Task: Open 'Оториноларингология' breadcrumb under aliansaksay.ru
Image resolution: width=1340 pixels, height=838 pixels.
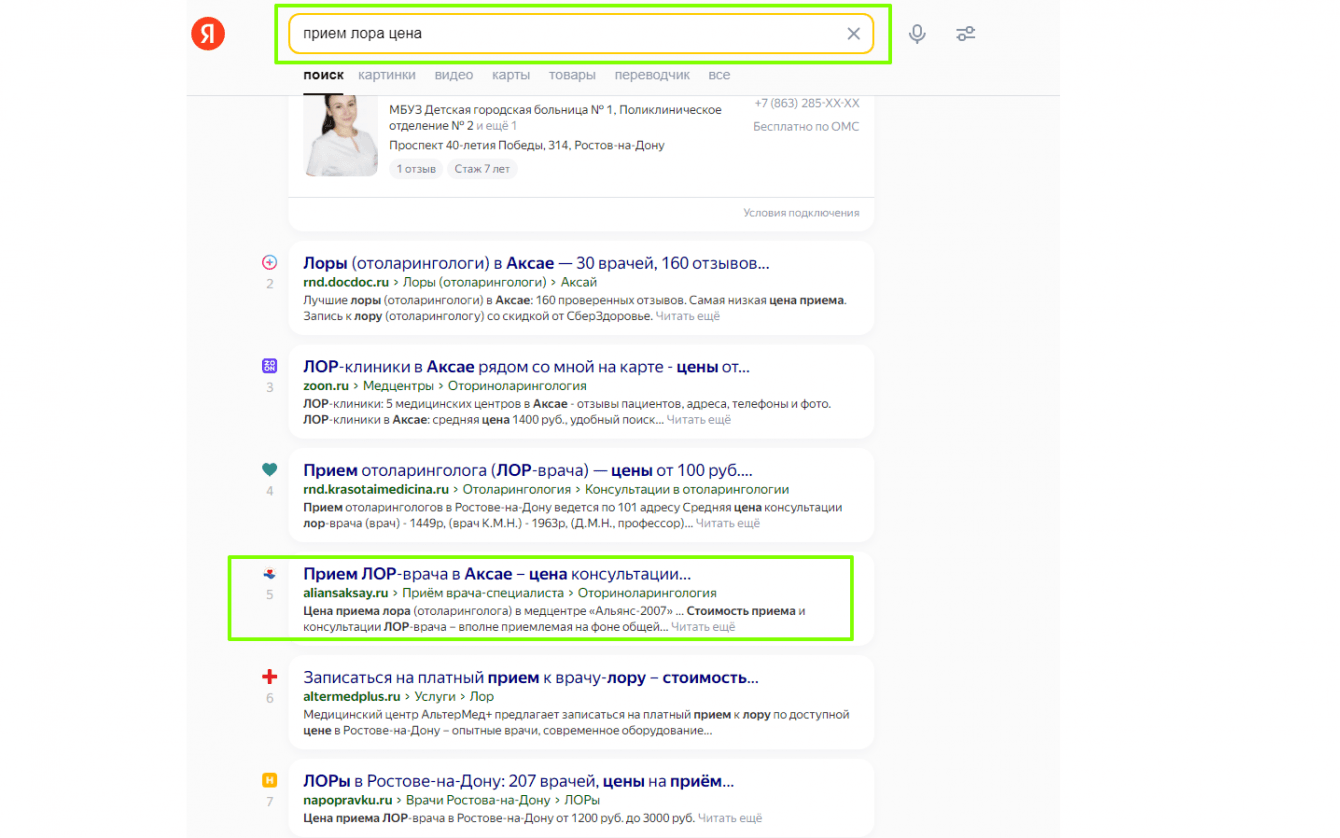Action: pyautogui.click(x=647, y=593)
